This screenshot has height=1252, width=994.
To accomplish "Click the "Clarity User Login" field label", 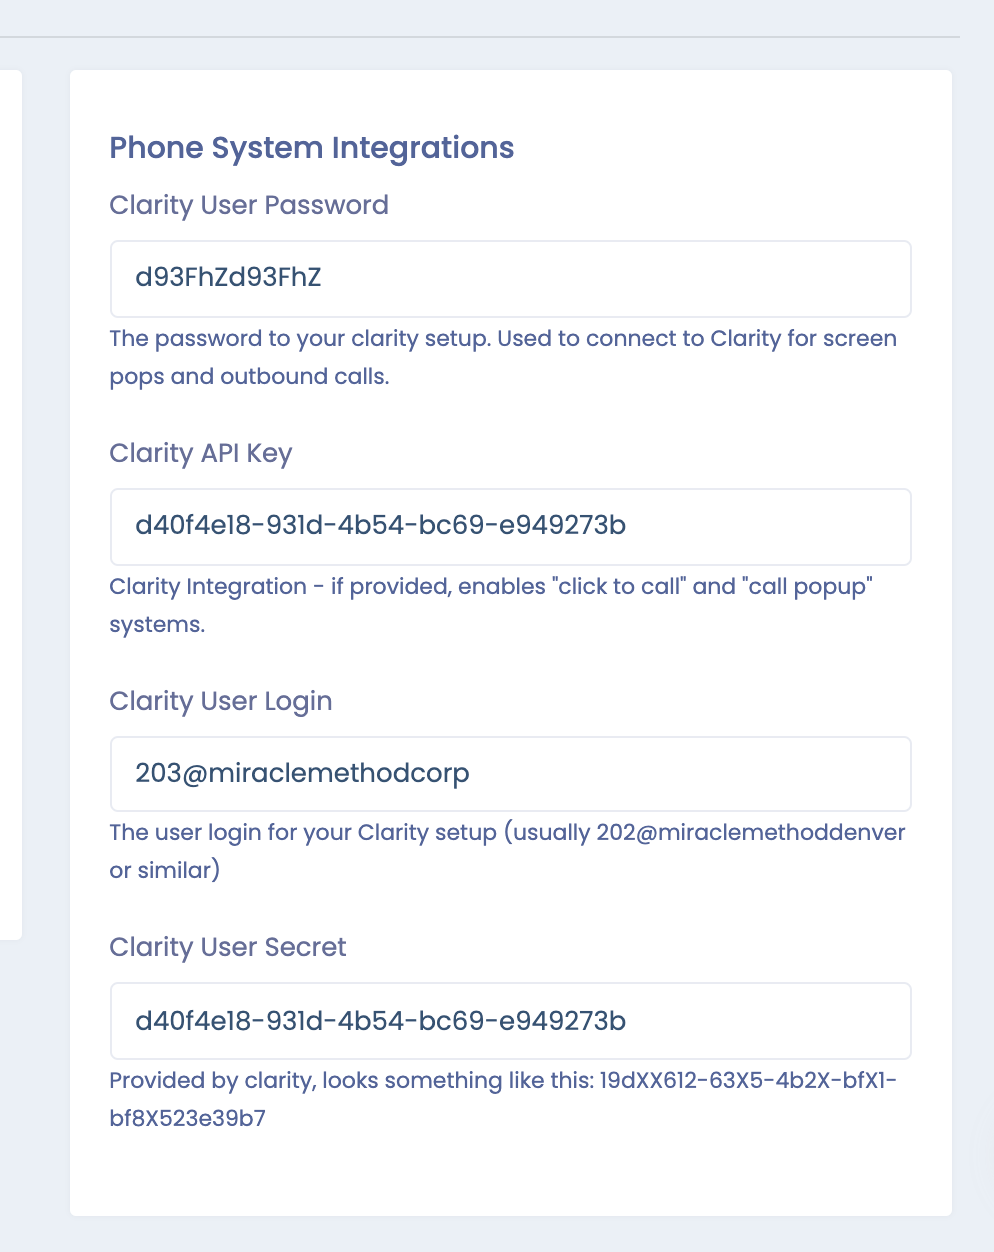I will [x=221, y=701].
